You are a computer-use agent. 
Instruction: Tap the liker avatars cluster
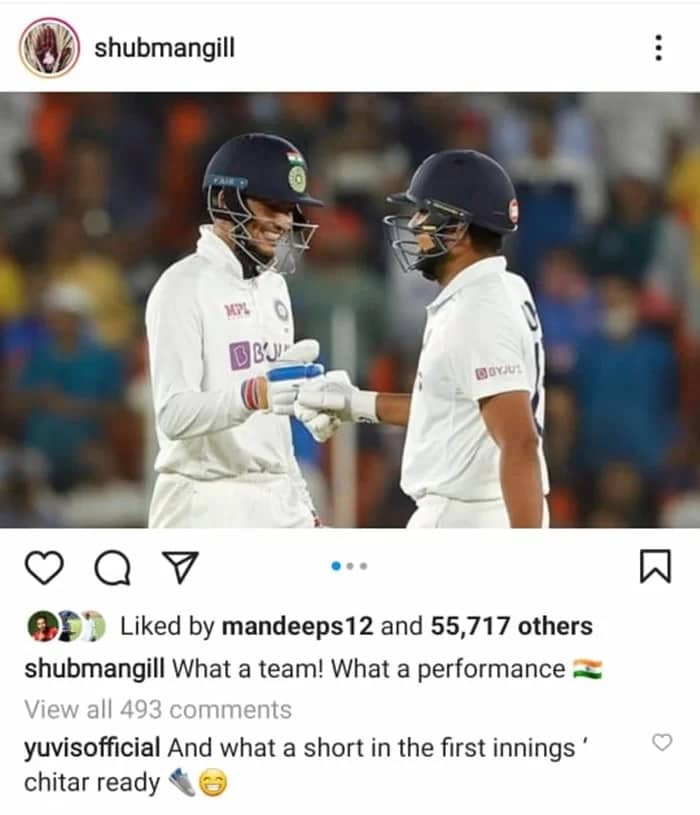pos(66,626)
